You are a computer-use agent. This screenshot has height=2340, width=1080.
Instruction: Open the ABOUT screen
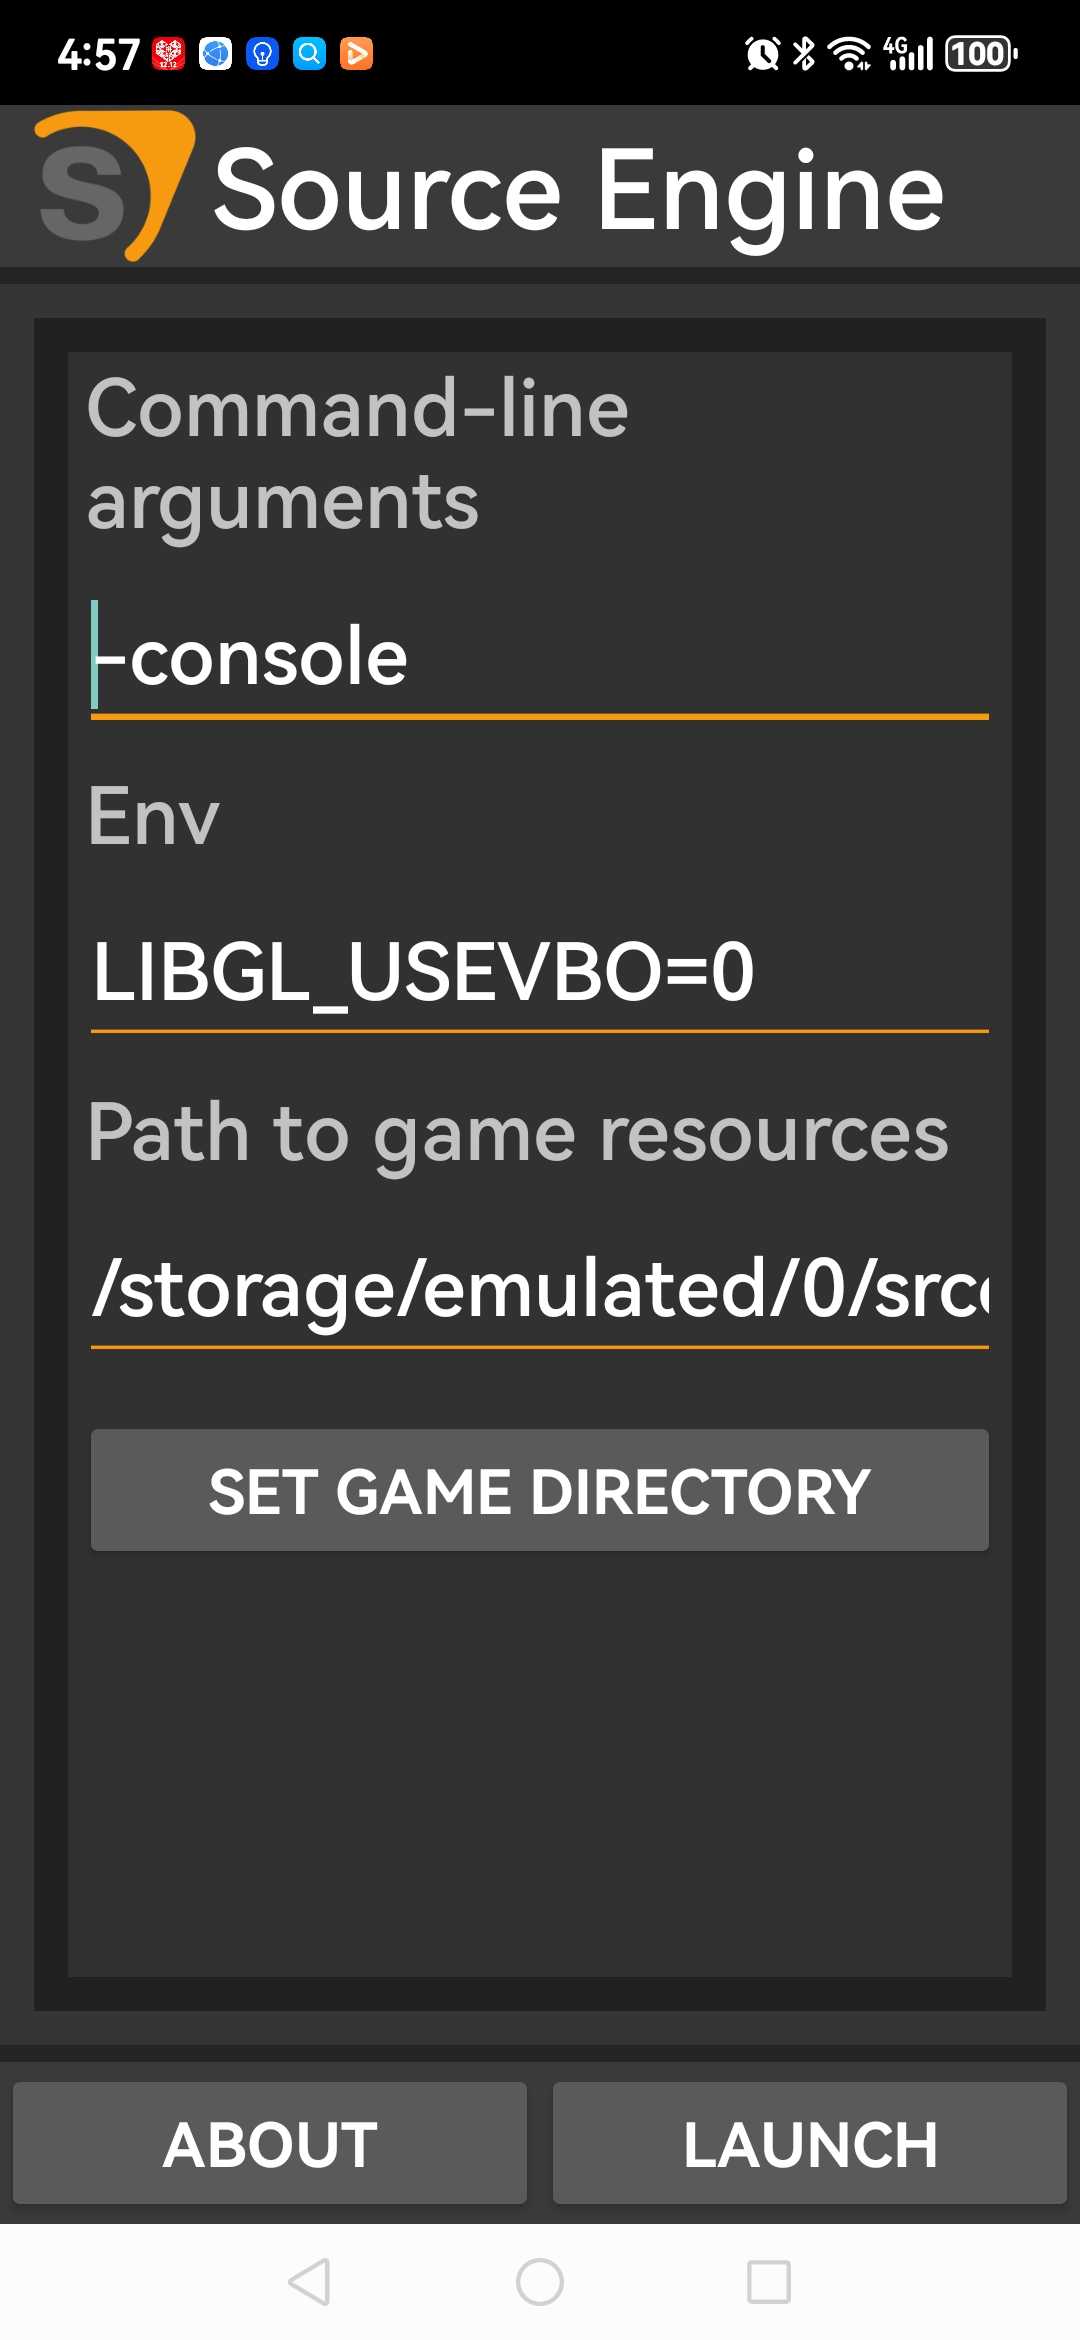(270, 2144)
